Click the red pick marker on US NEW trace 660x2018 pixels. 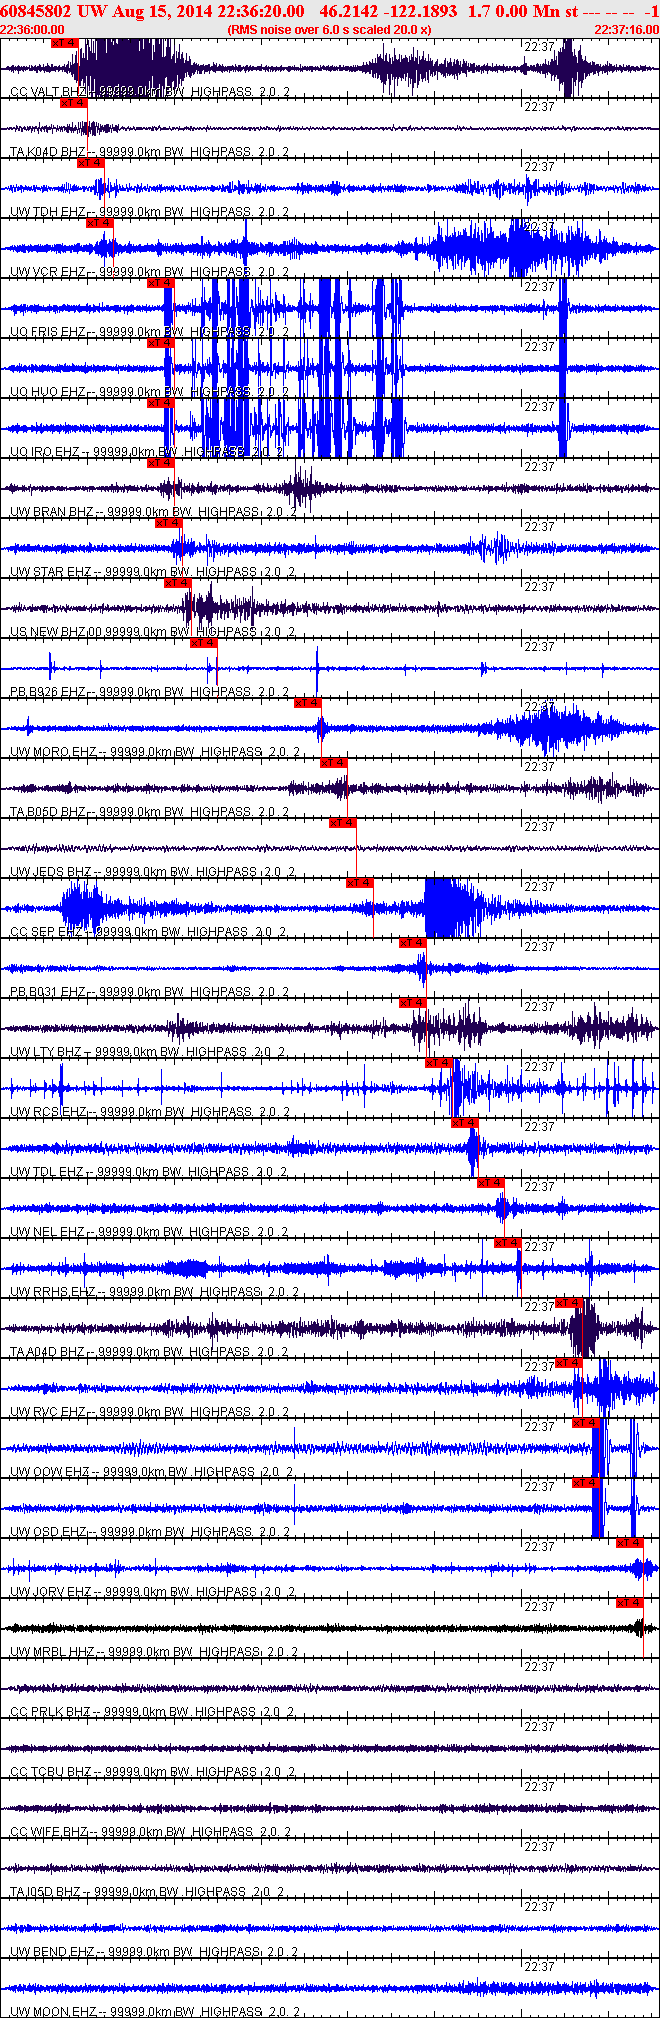pyautogui.click(x=178, y=583)
